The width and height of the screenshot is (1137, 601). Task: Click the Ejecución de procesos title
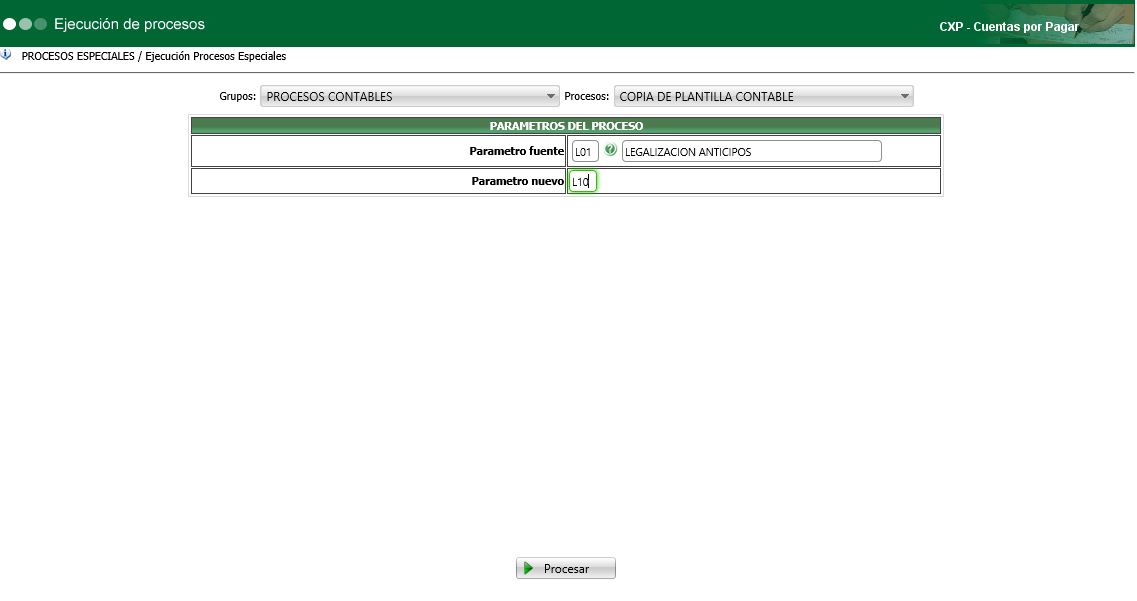129,24
